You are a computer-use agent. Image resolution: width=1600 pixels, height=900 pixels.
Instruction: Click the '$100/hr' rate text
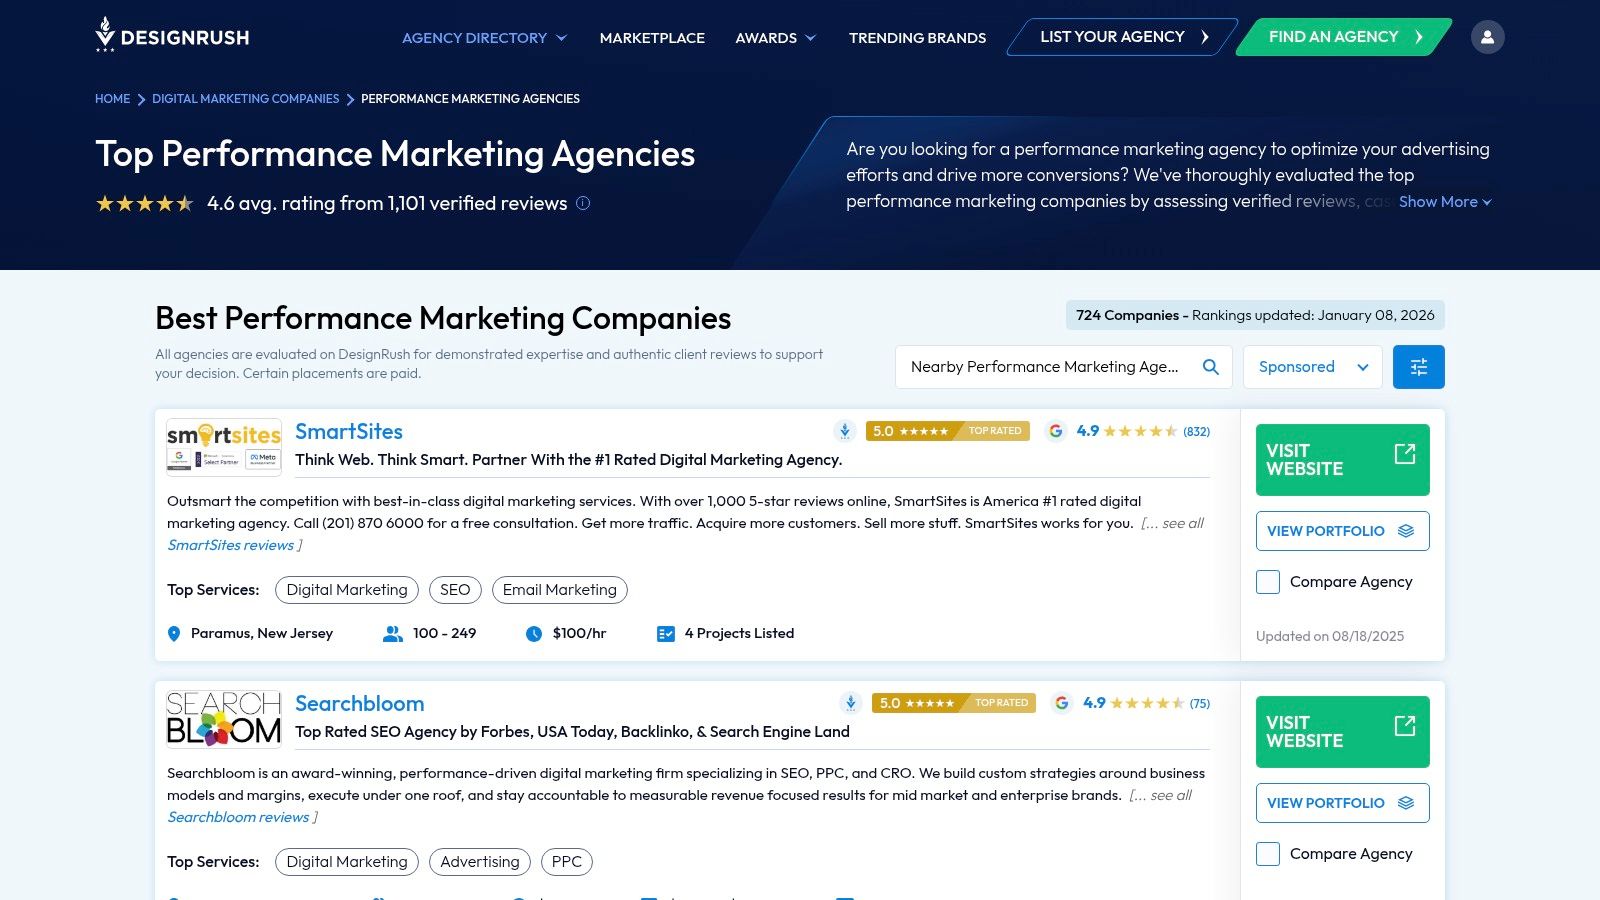(x=579, y=634)
